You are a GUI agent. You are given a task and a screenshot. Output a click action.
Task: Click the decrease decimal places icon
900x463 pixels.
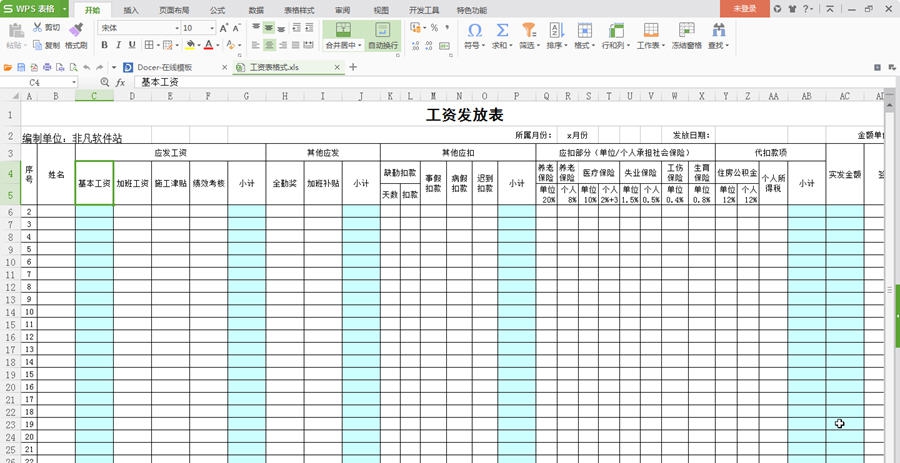[x=429, y=45]
